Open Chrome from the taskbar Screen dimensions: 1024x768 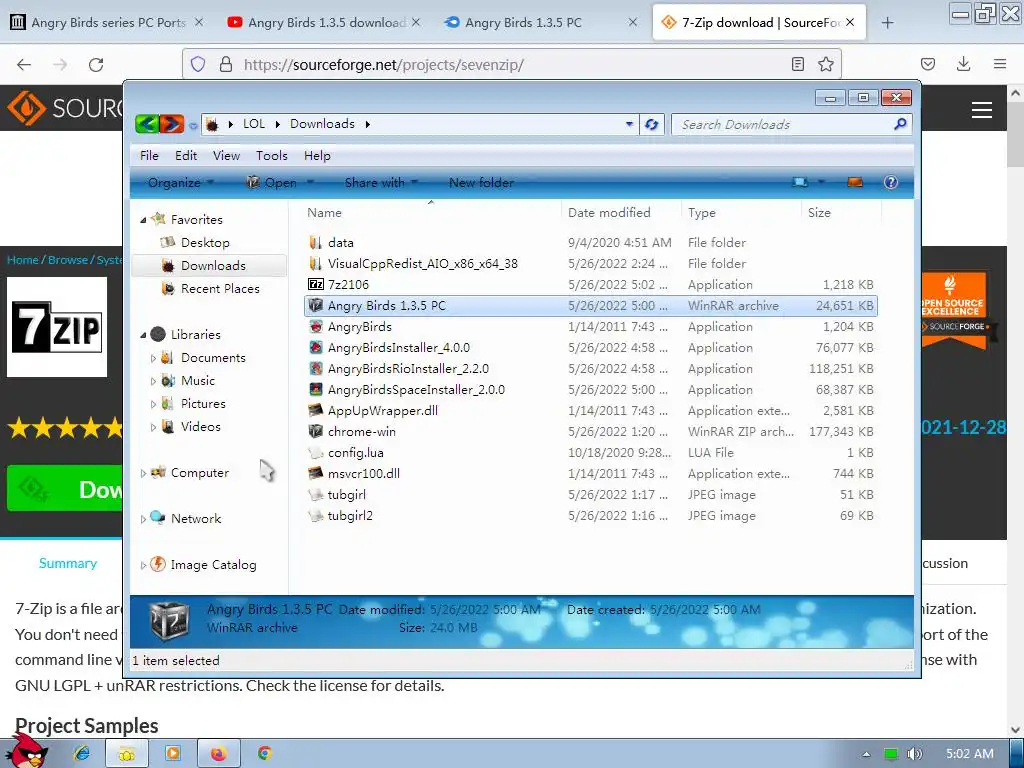[264, 754]
